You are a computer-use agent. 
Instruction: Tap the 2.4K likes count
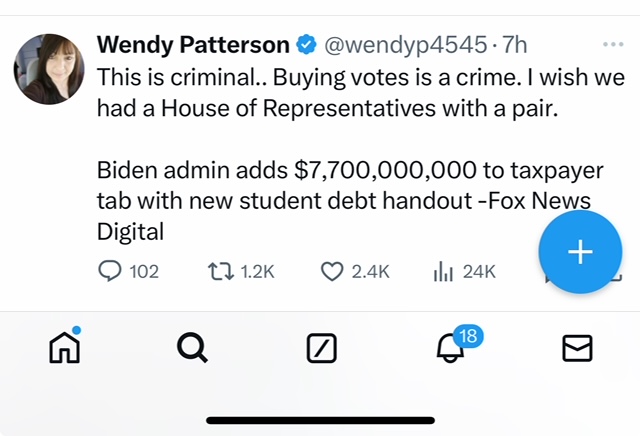click(x=370, y=271)
